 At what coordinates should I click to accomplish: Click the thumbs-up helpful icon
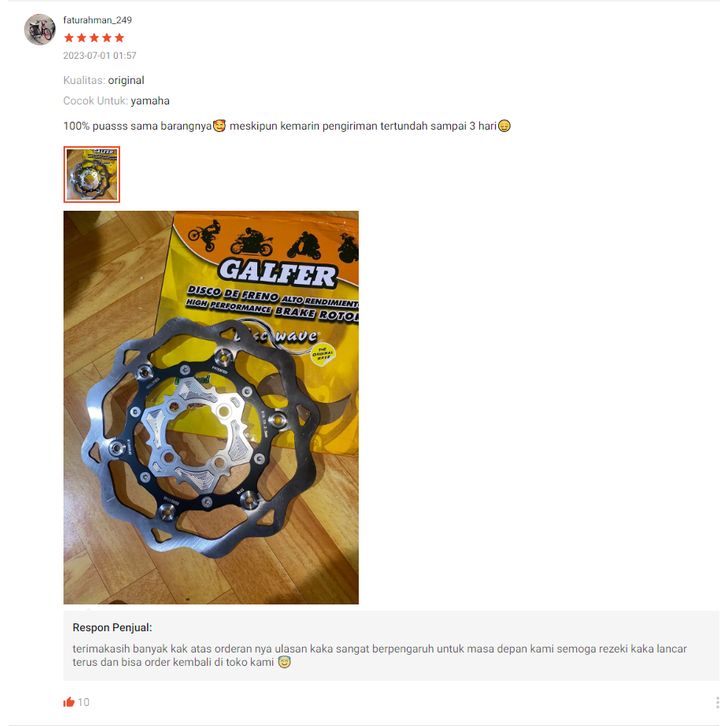pos(69,702)
